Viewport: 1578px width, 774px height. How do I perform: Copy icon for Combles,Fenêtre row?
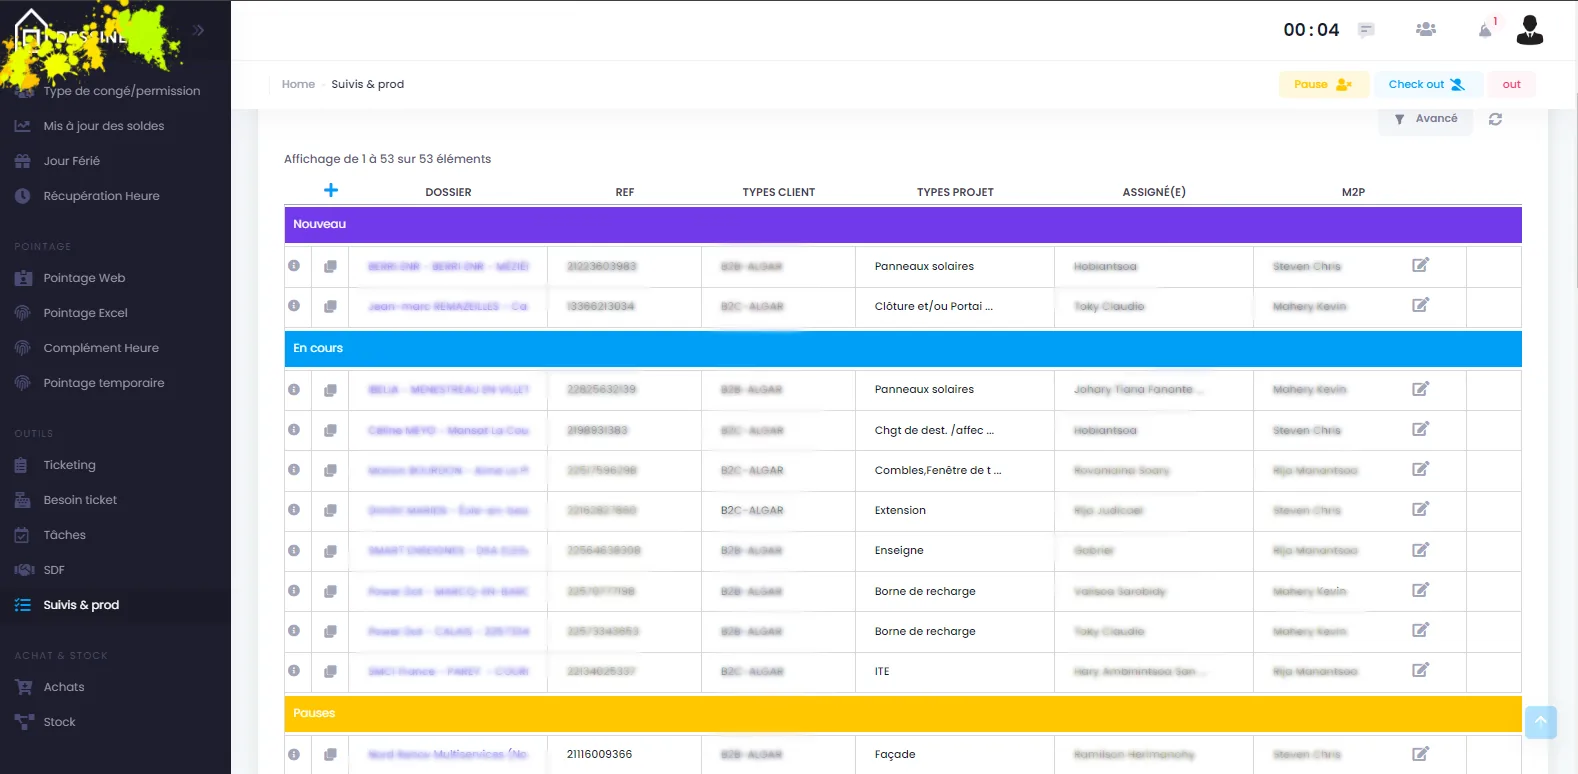330,471
